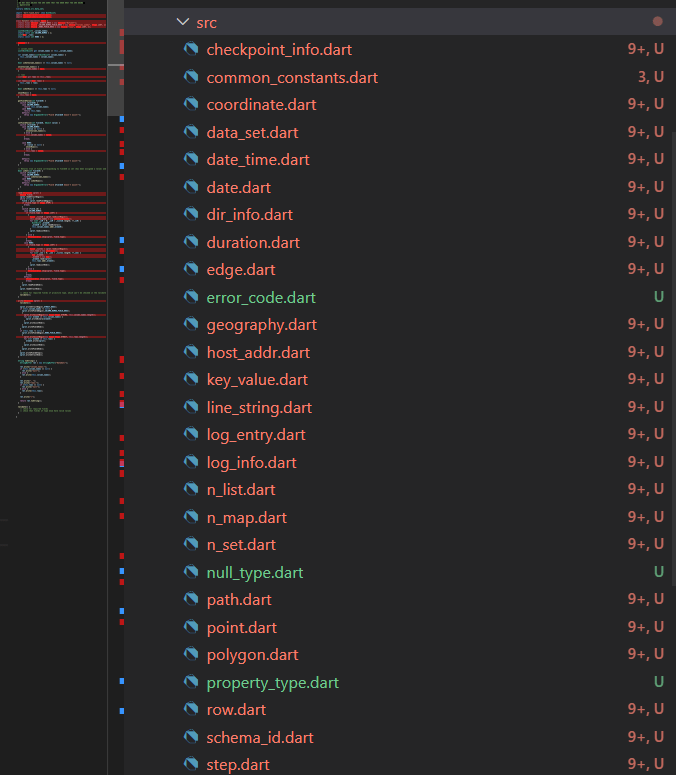Open log_info.dart file

[252, 462]
